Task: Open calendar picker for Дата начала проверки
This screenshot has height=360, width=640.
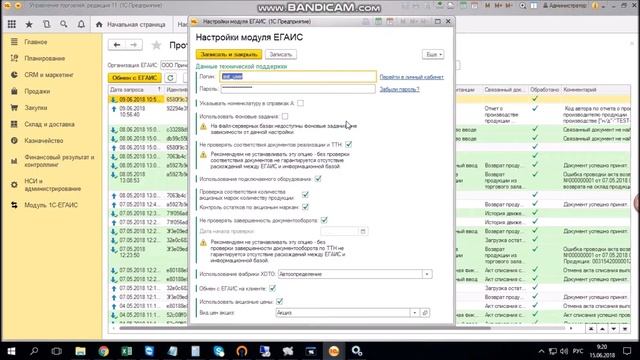Action: pyautogui.click(x=363, y=231)
